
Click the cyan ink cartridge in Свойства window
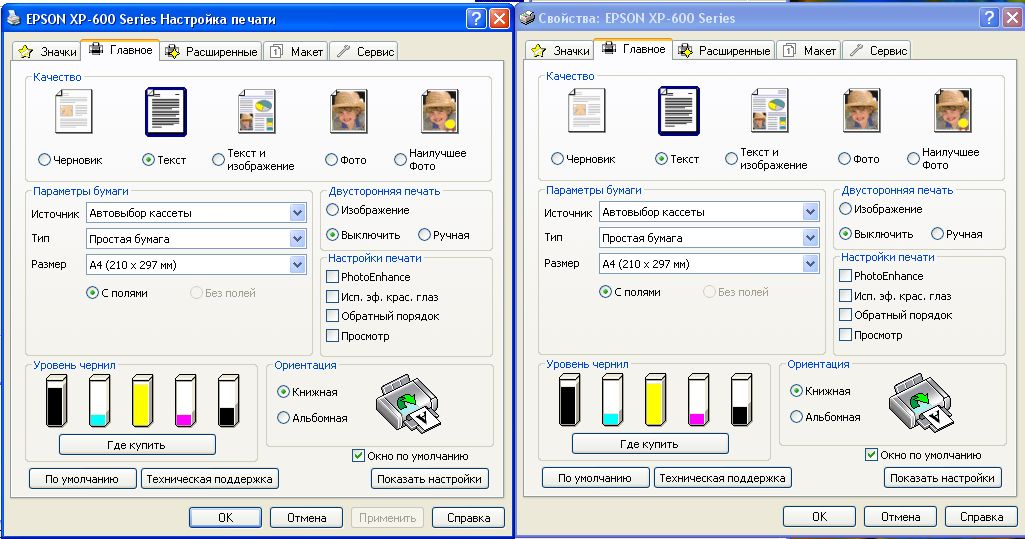coord(613,399)
